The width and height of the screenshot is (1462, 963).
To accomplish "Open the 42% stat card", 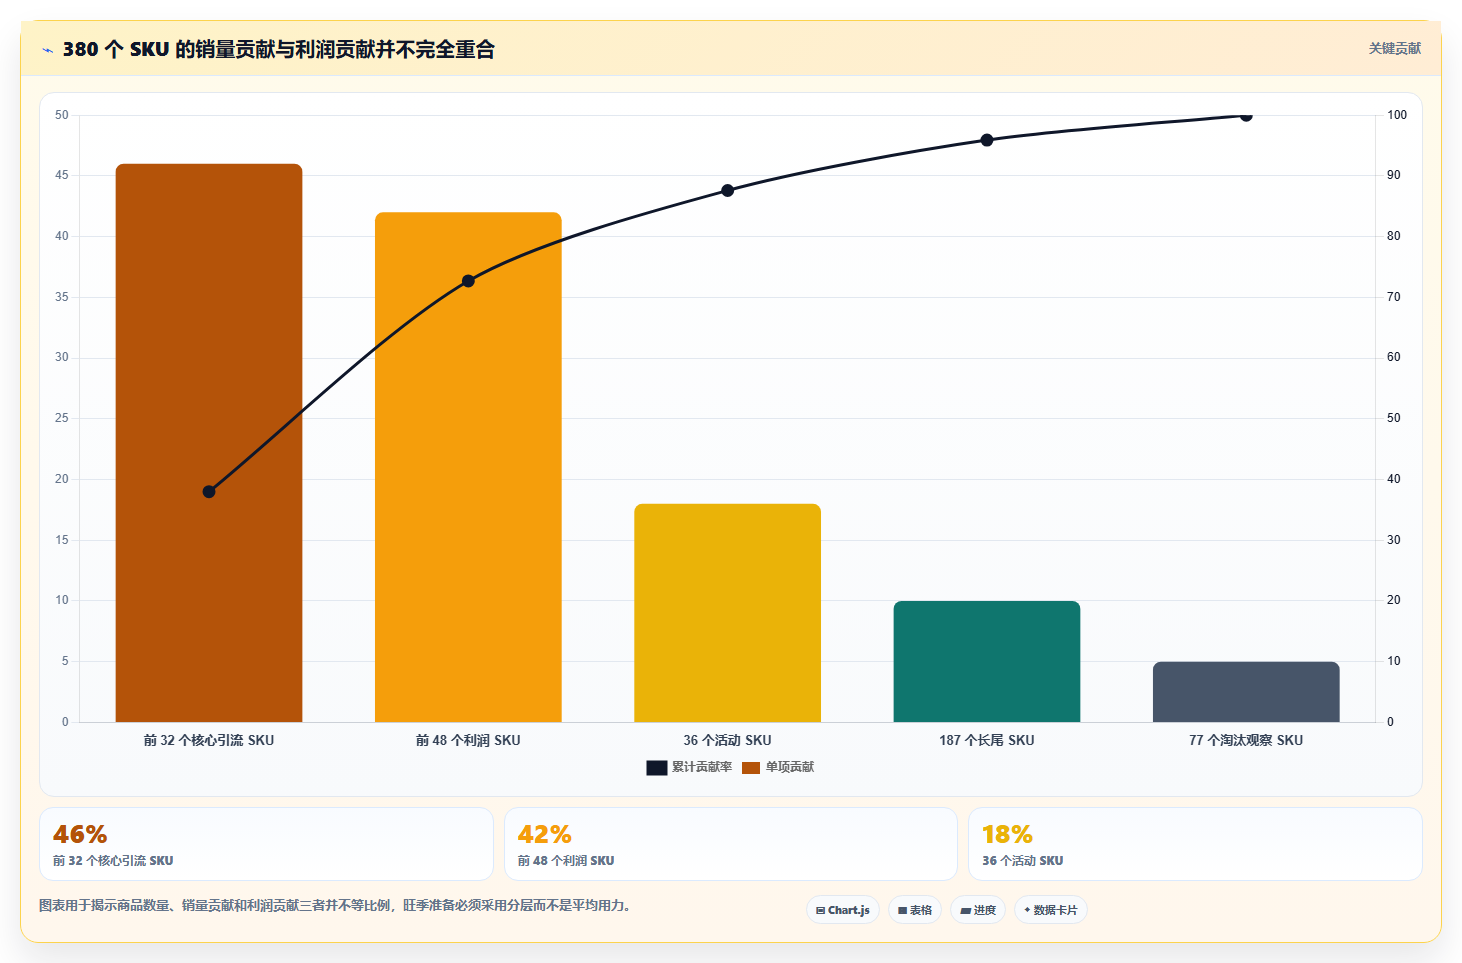I will click(x=731, y=844).
